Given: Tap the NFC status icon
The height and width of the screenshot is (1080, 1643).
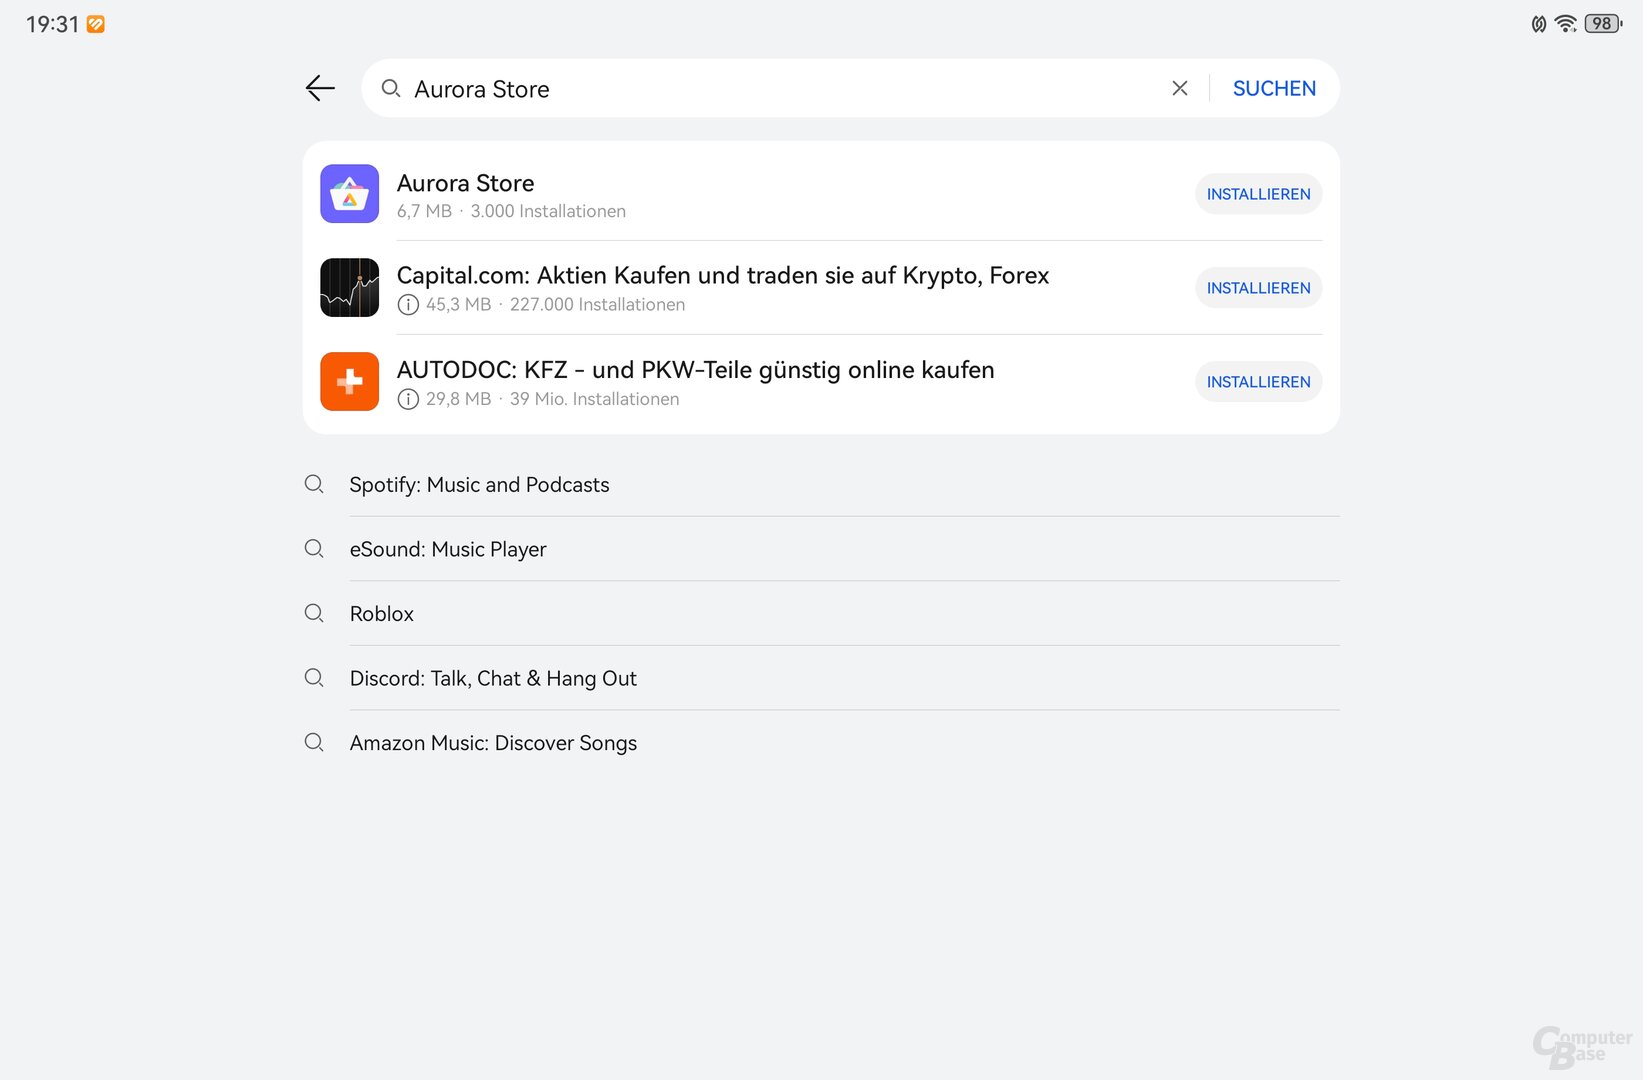Looking at the screenshot, I should click(1539, 24).
